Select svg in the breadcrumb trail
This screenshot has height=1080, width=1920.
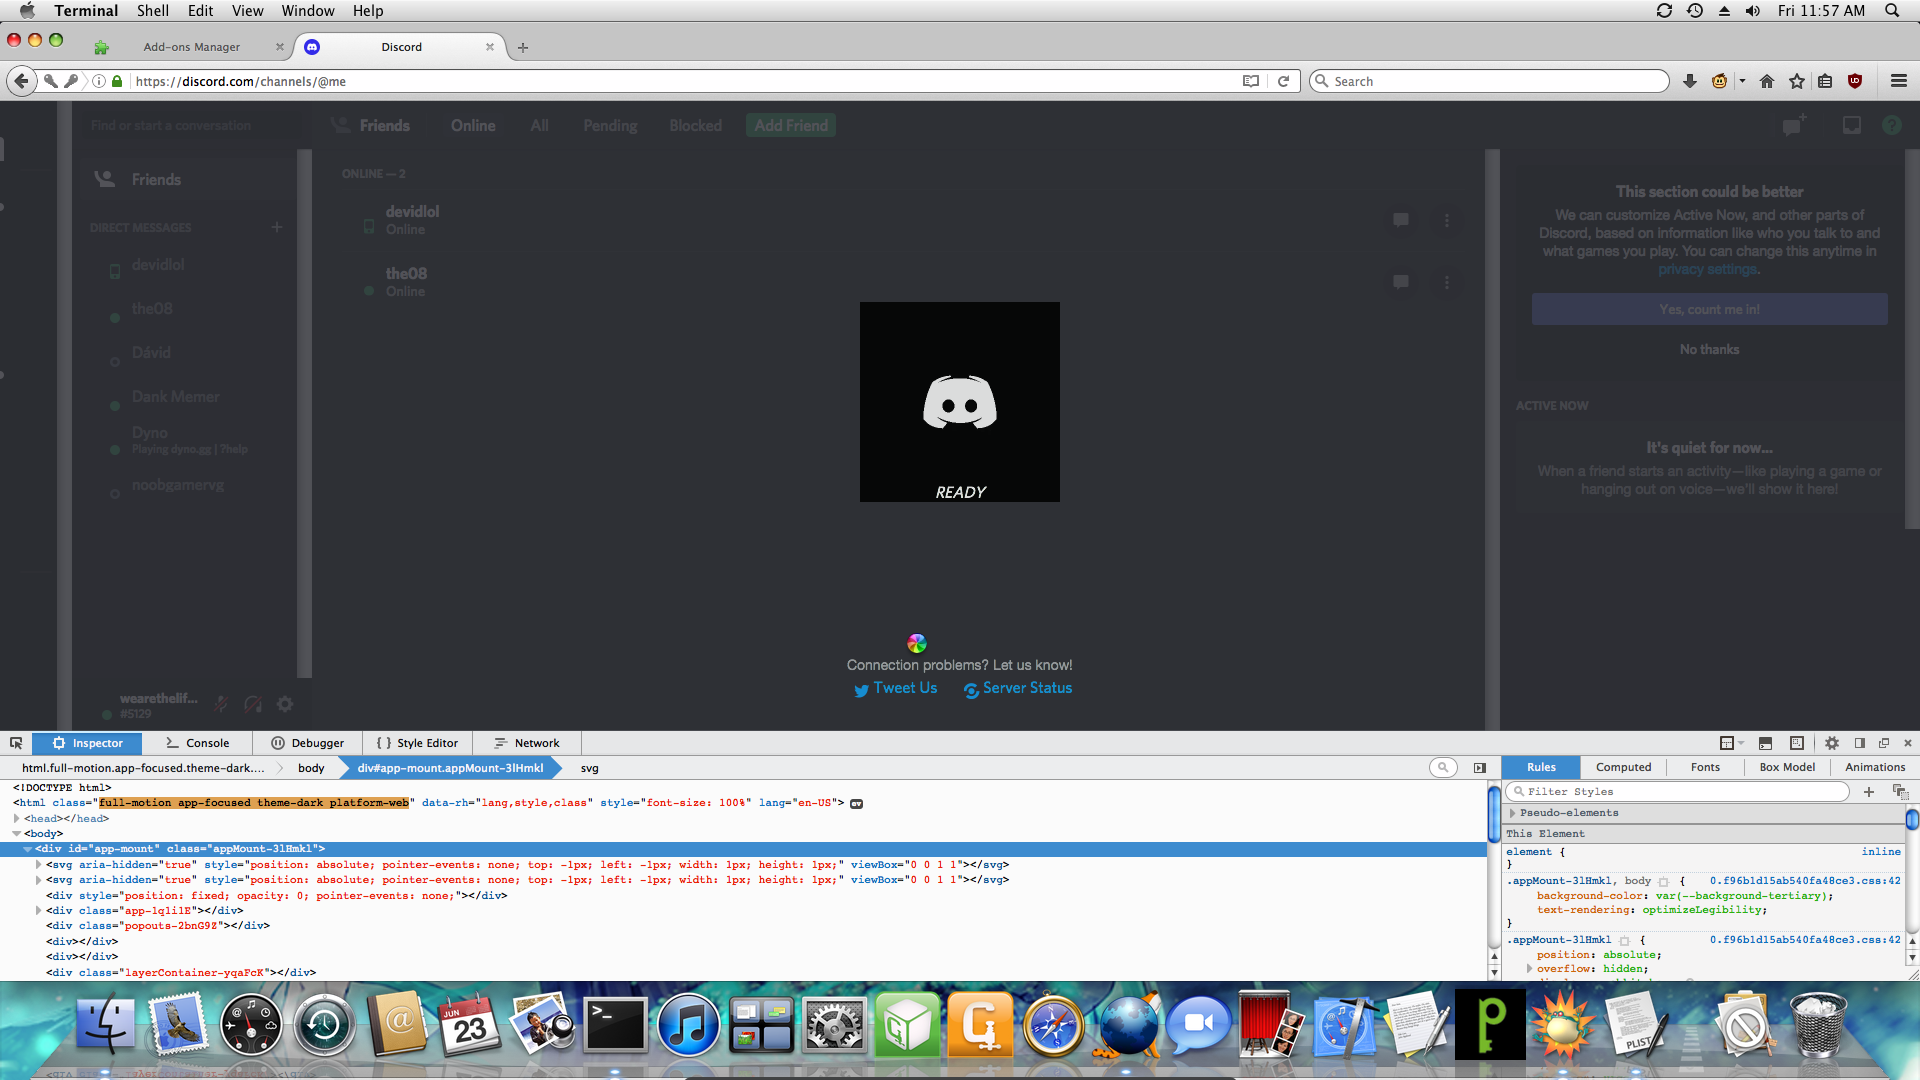[589, 768]
